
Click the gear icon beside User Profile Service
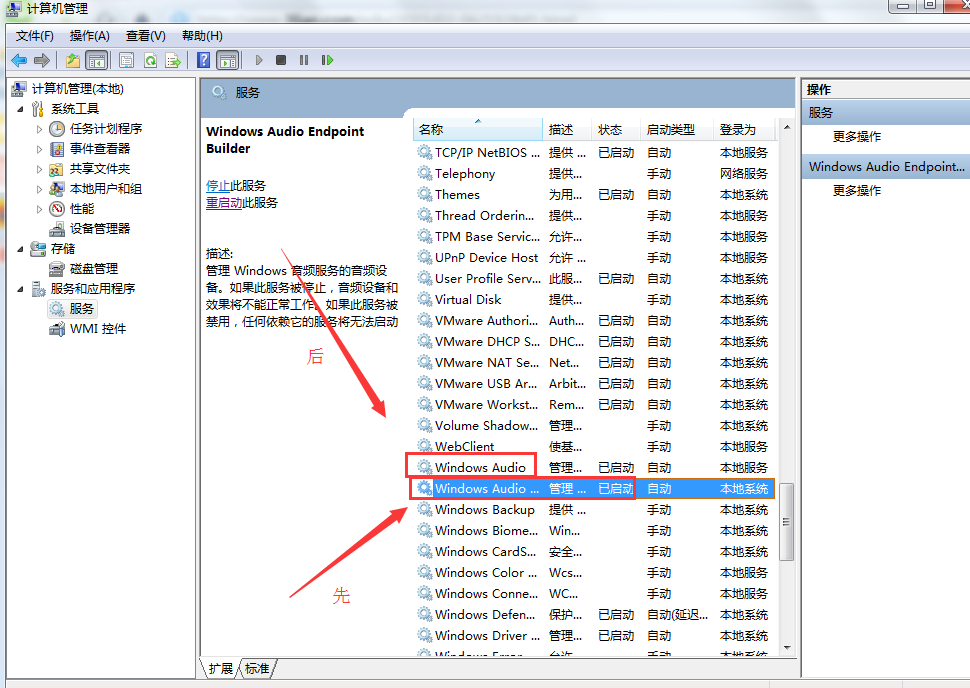tap(424, 278)
